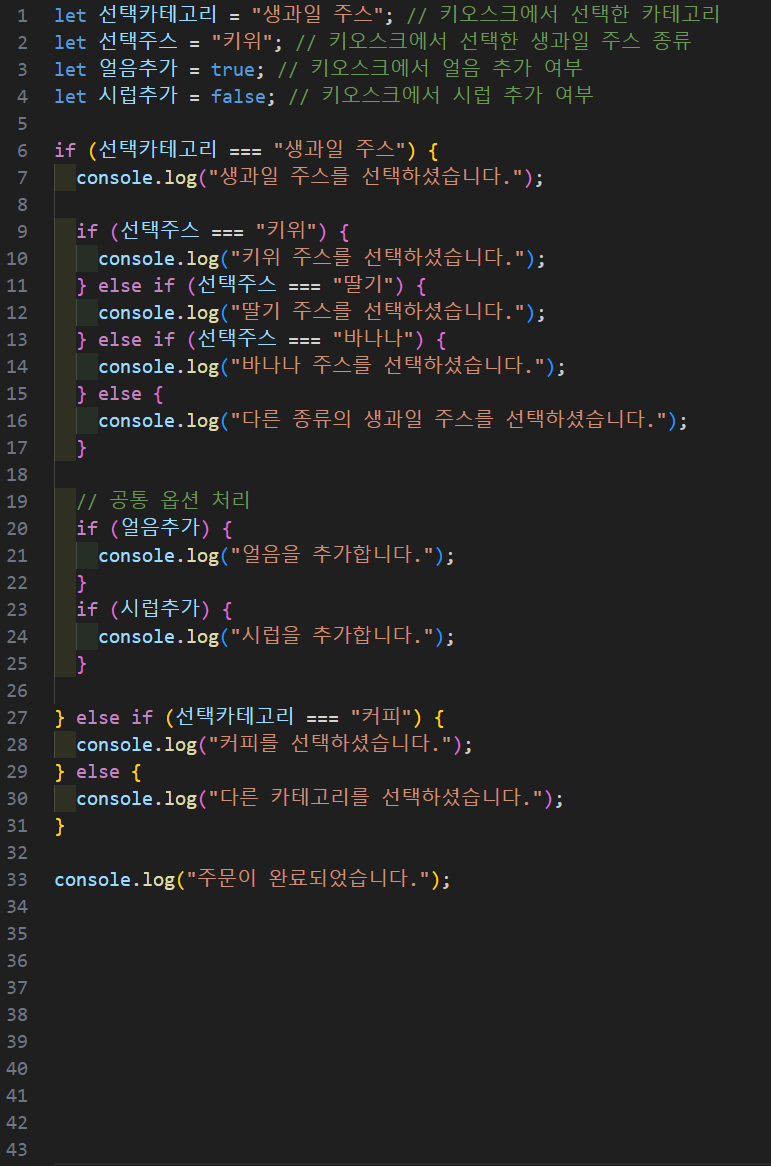This screenshot has height=1166, width=771.
Task: Click the closing brace on line 25
Action: point(81,664)
